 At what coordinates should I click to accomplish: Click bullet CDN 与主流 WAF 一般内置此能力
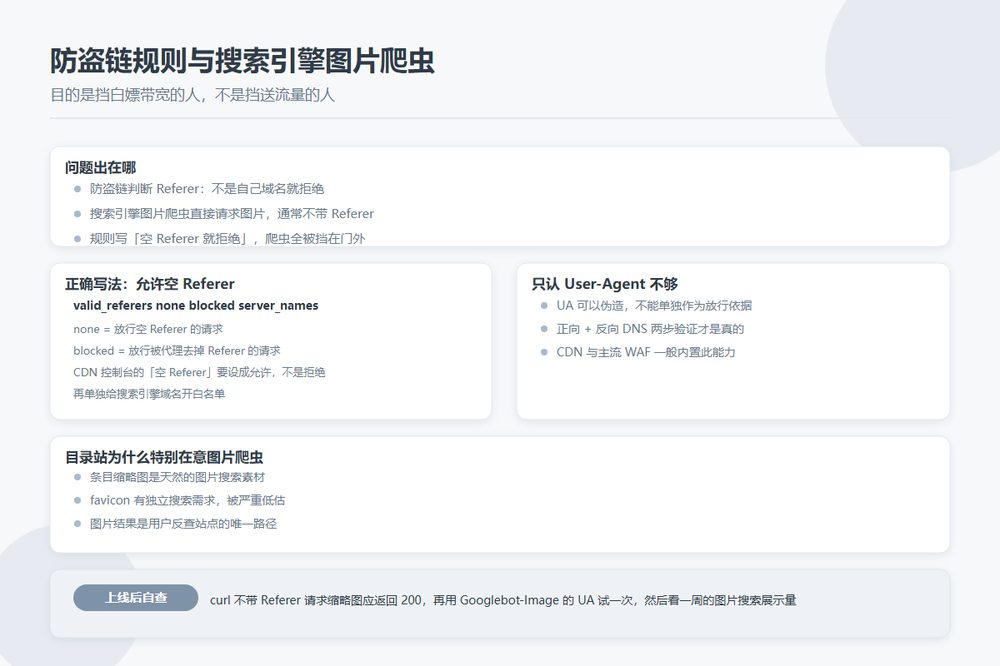click(x=645, y=352)
